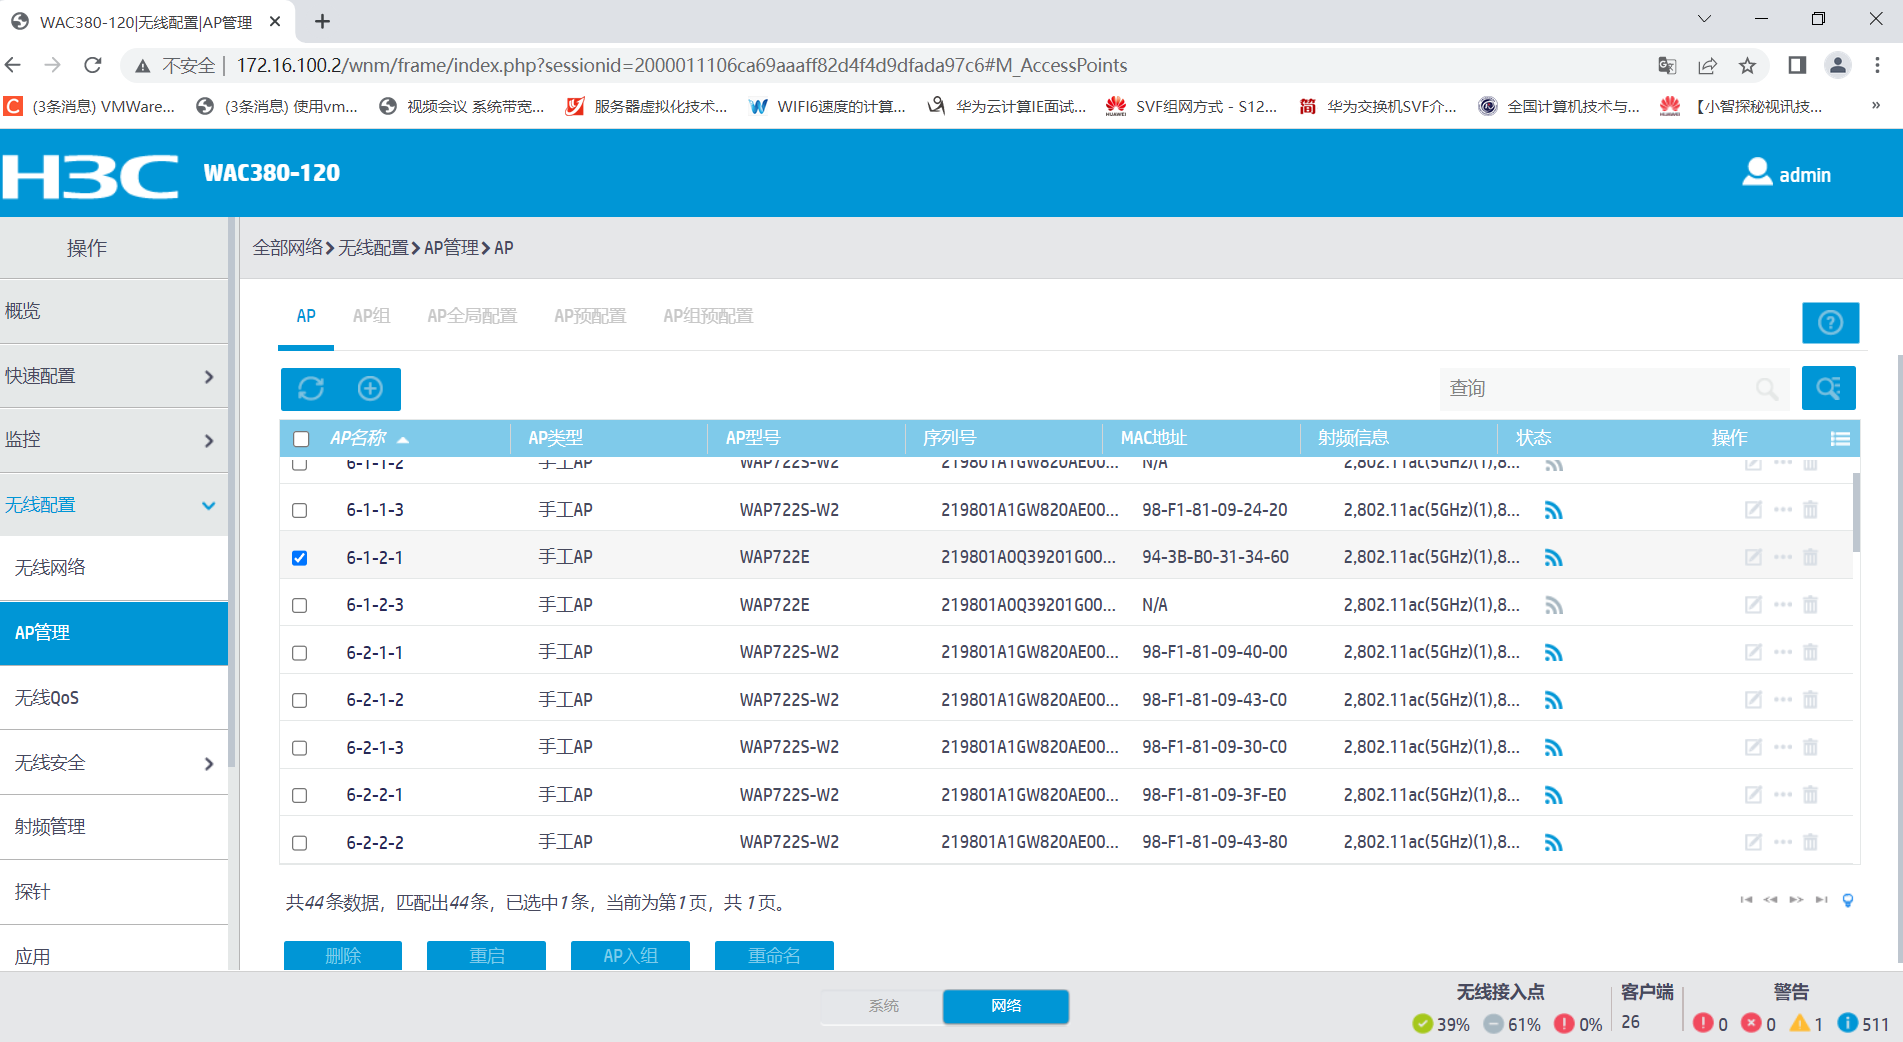
Task: Uncheck the checkbox for AP 6-1-2-1
Action: (300, 558)
